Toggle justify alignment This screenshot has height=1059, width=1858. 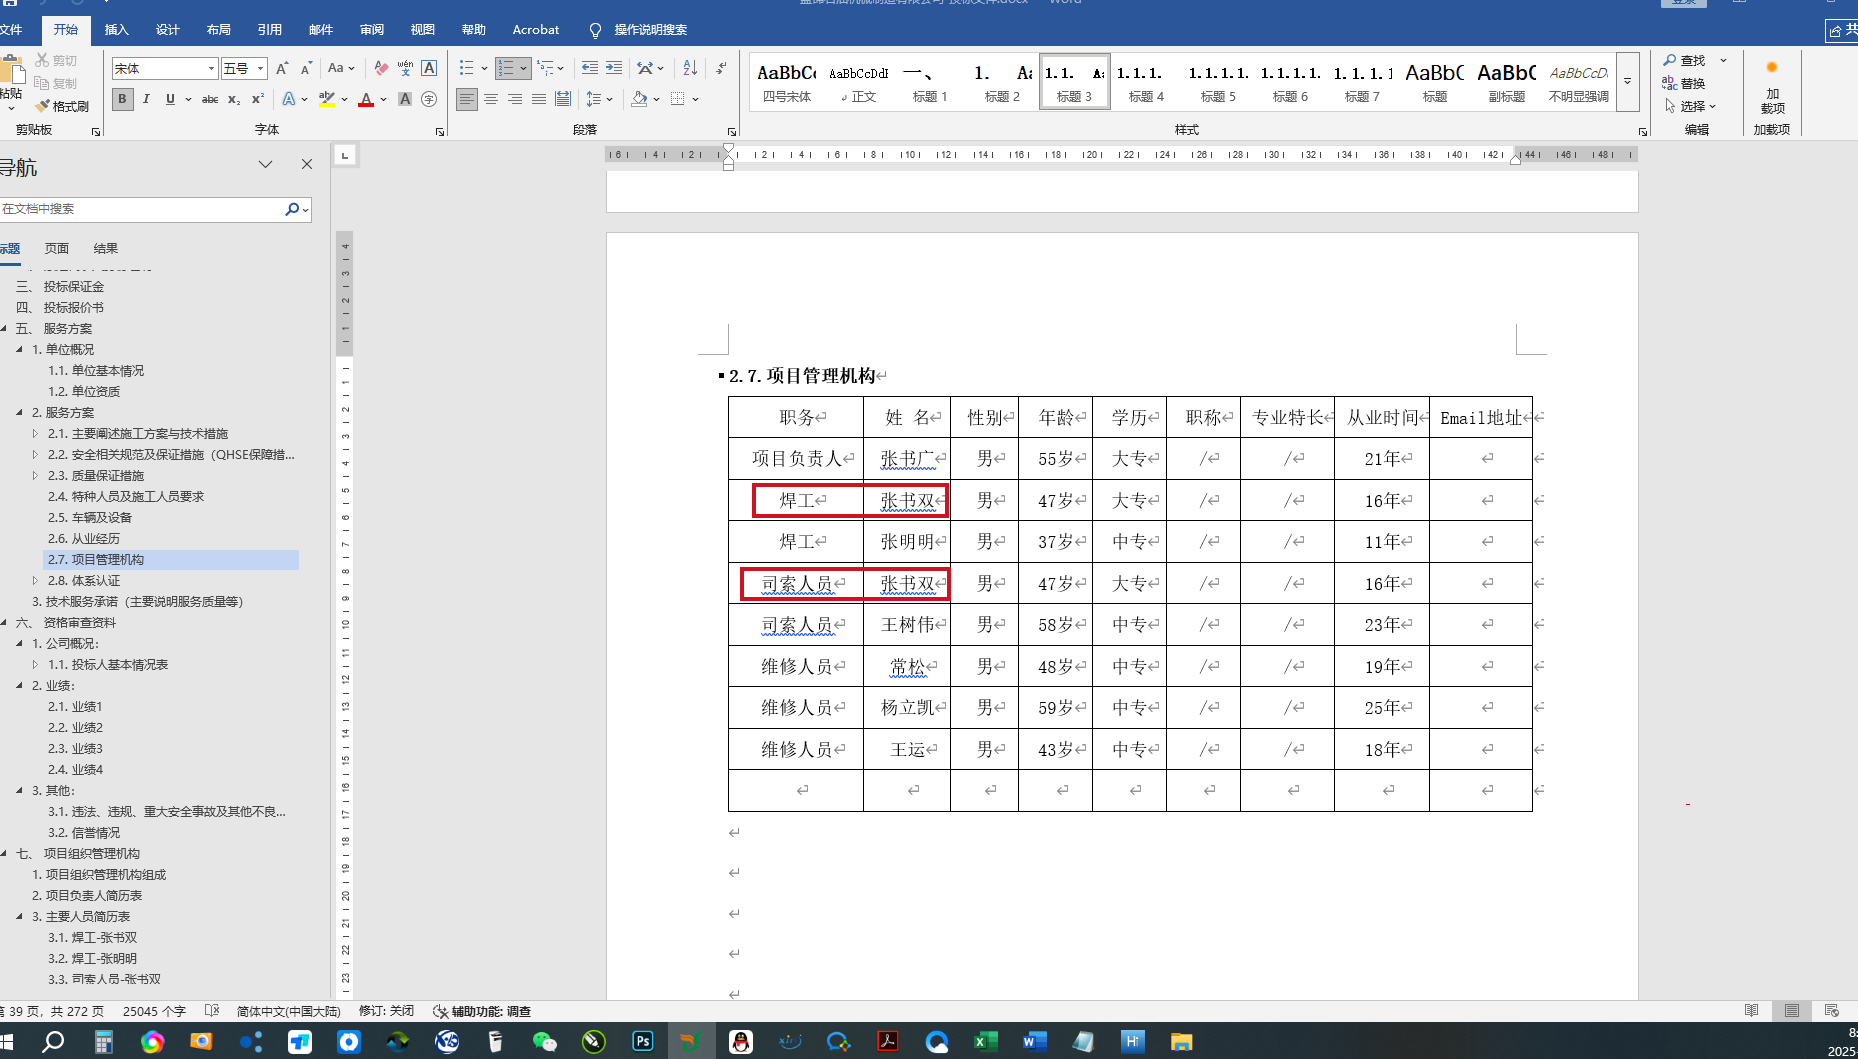click(x=539, y=99)
